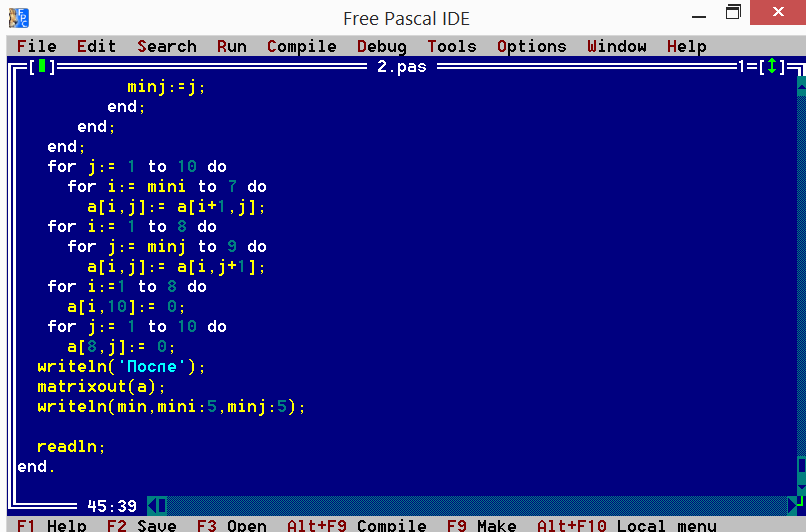806x532 pixels.
Task: Open the File menu
Action: pos(36,46)
